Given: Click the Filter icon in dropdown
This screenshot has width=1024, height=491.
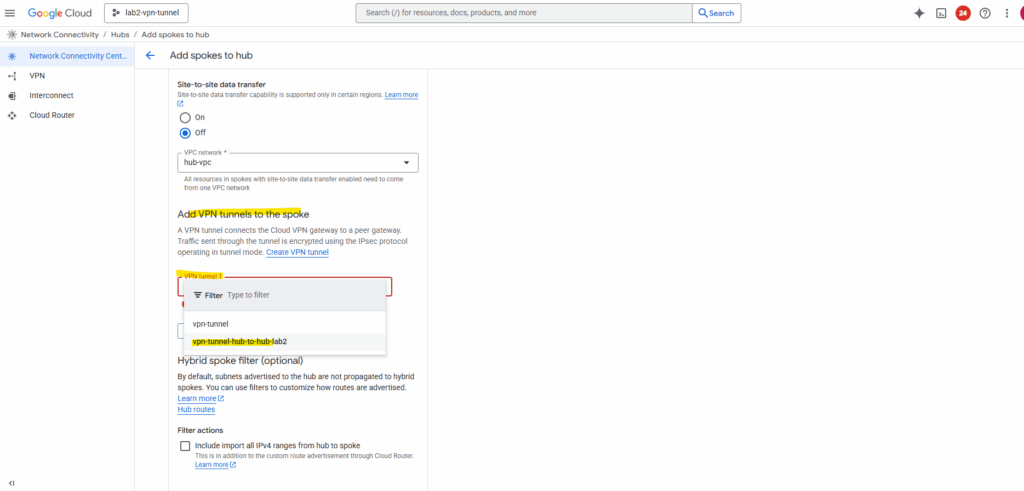Looking at the screenshot, I should [x=198, y=295].
